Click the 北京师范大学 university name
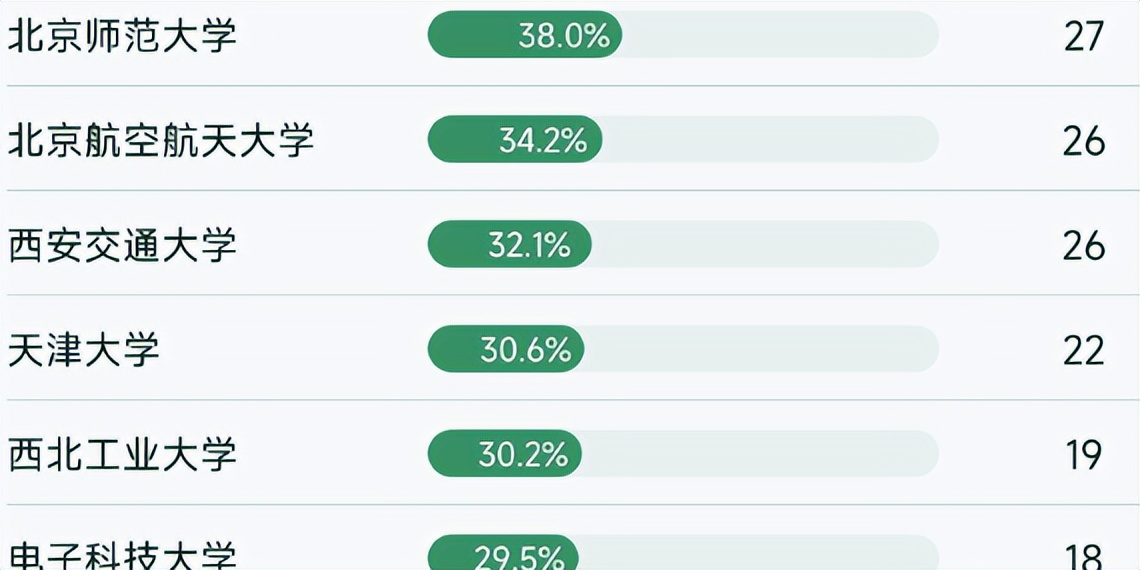Viewport: 1140px width, 570px height. coord(122,36)
